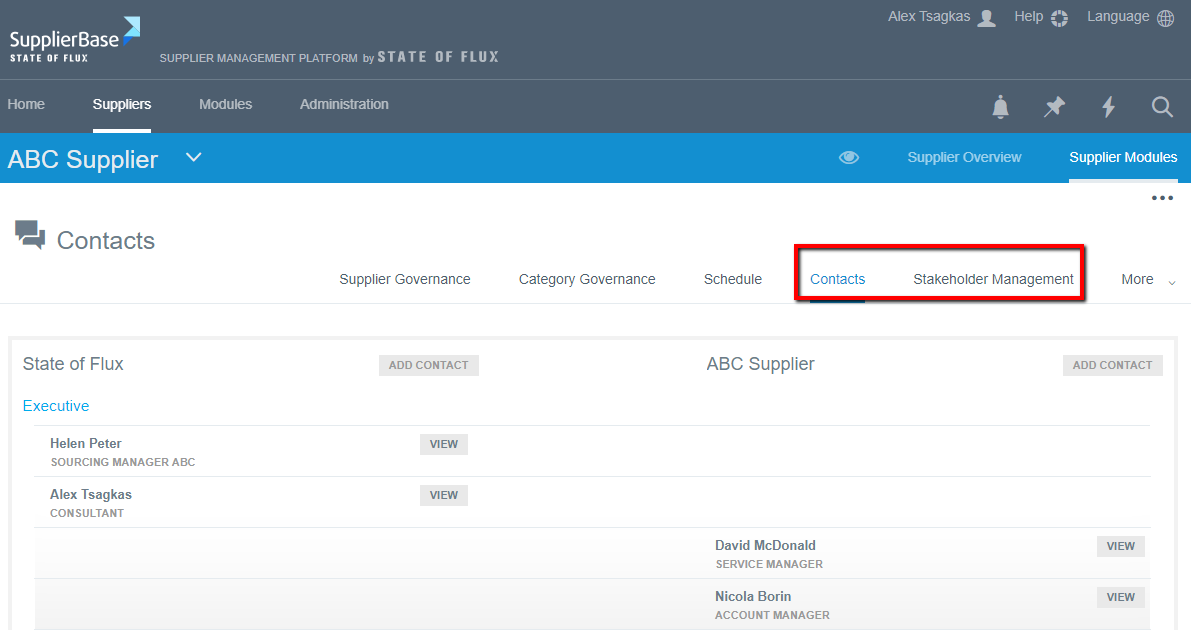Click the Alex Tsagkas user profile icon
Viewport: 1191px width, 630px height.
point(985,16)
